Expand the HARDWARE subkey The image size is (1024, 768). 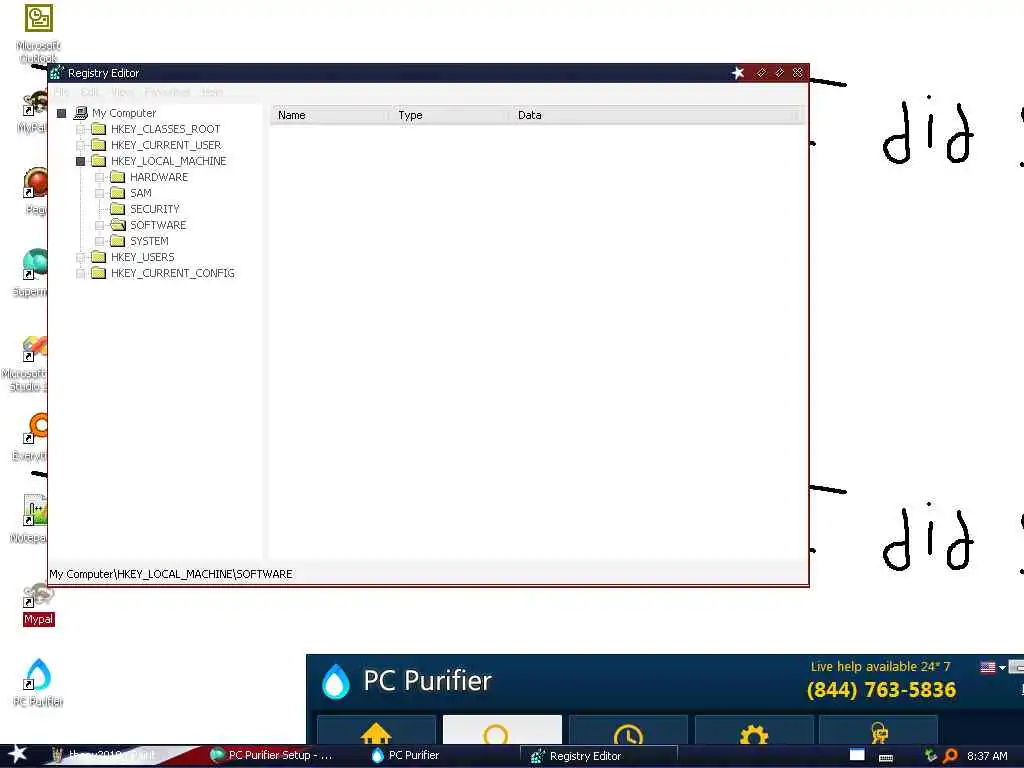[x=99, y=177]
